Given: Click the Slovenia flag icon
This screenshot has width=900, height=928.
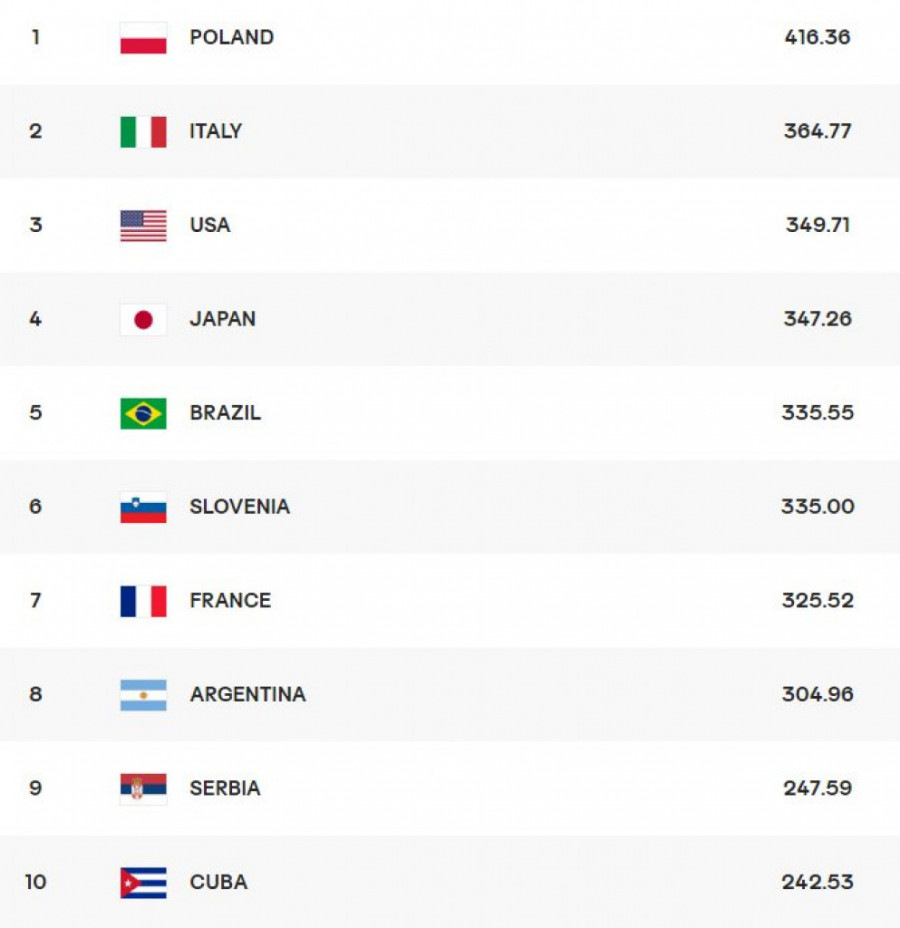Looking at the screenshot, I should click(143, 507).
